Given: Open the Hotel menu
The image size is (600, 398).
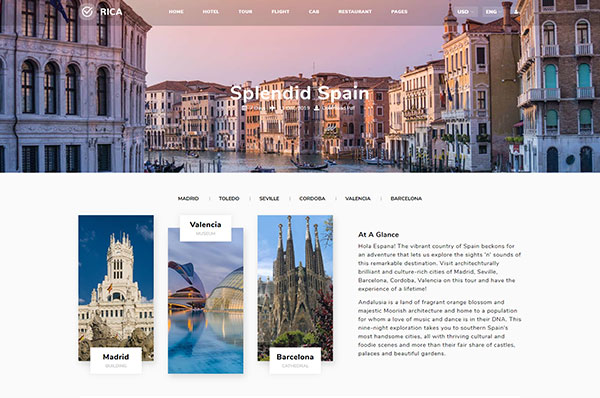Looking at the screenshot, I should pos(211,12).
